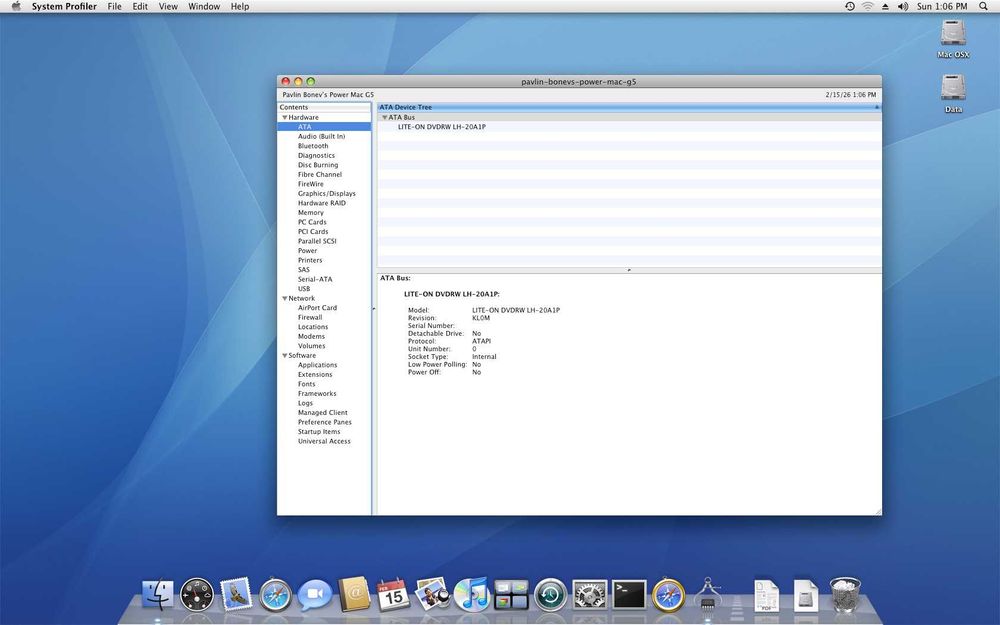This screenshot has height=625, width=1000.
Task: Select Startup Items category
Action: pos(319,432)
